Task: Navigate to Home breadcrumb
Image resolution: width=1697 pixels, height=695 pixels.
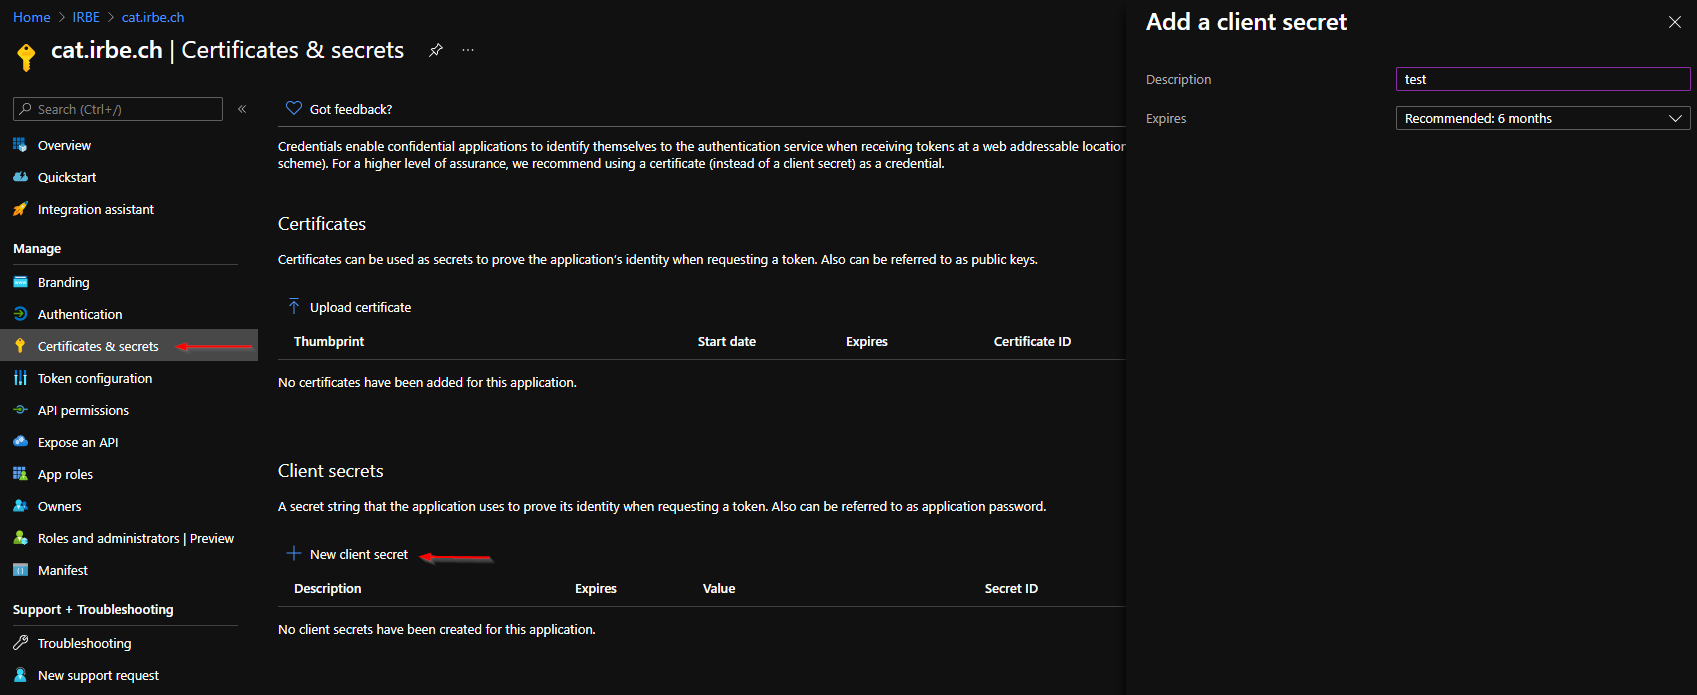Action: [32, 17]
